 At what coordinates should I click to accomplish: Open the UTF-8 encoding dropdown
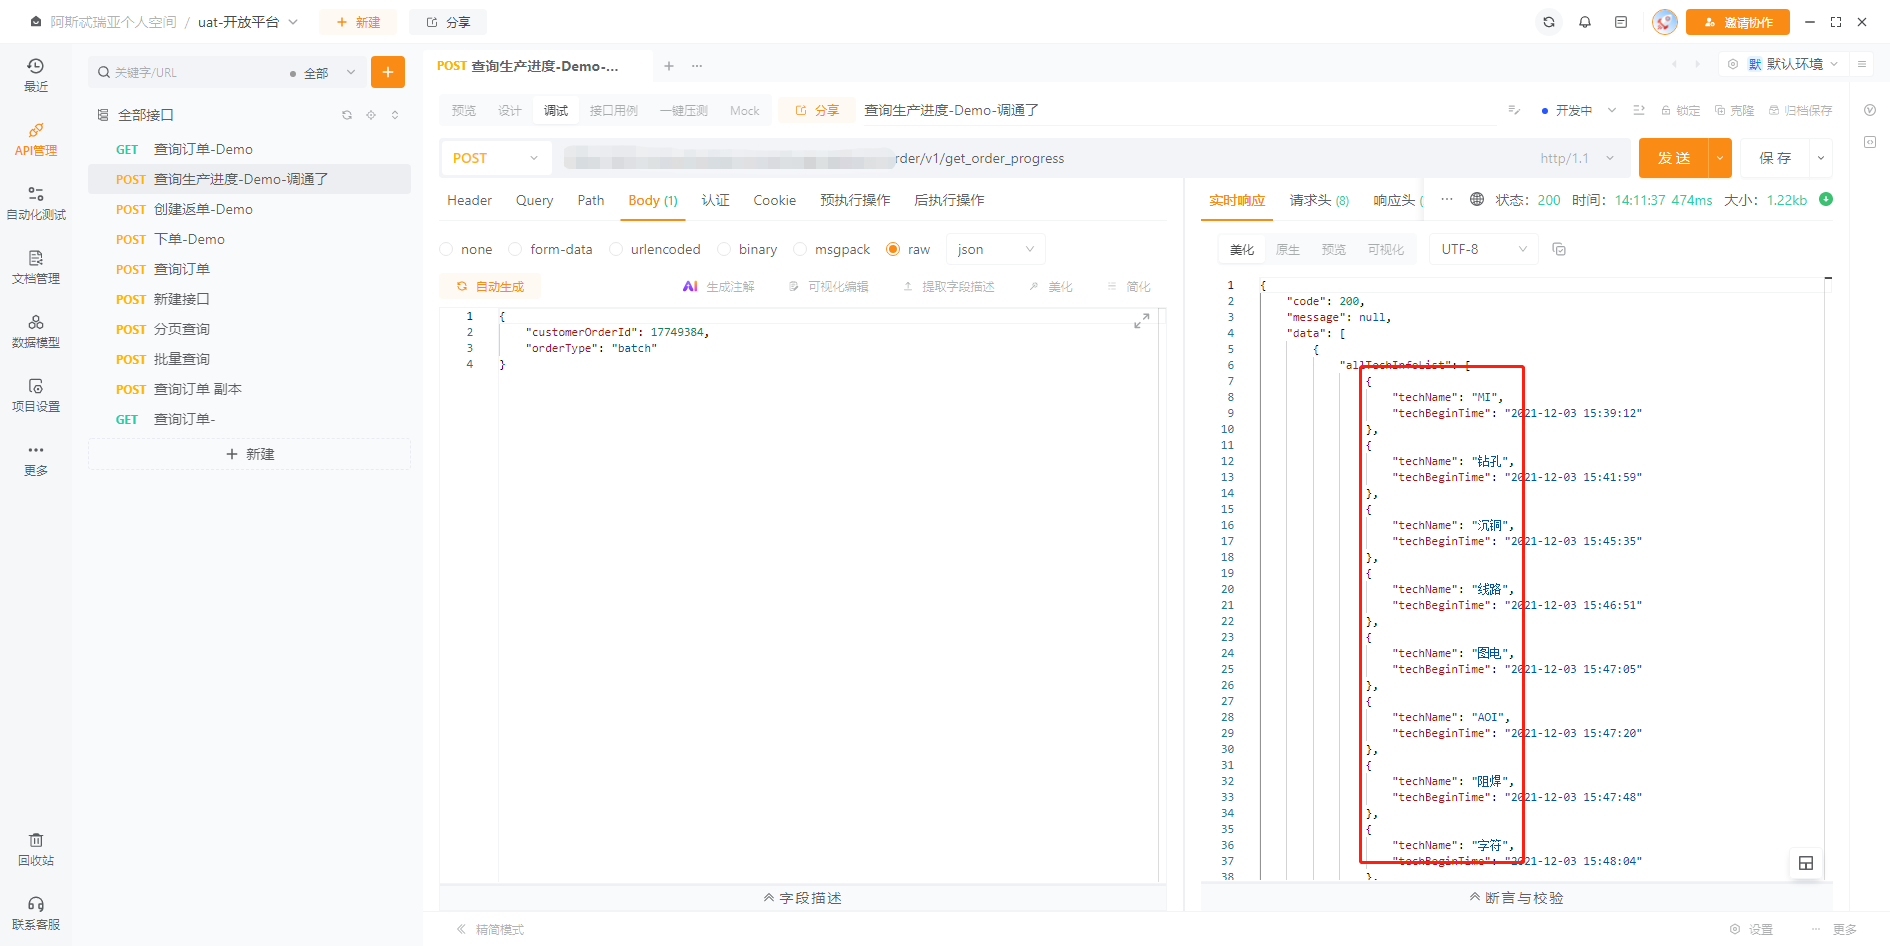pos(1484,249)
